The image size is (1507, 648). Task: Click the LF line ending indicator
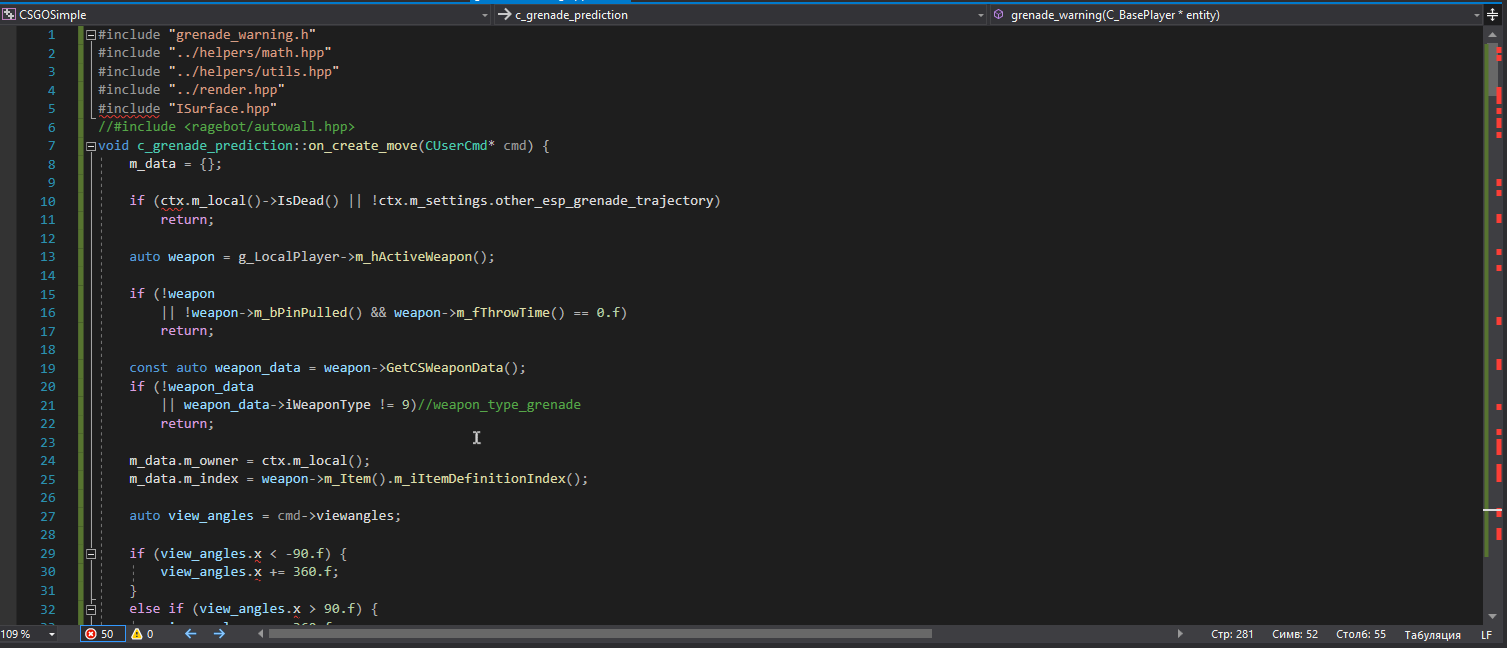tap(1486, 635)
